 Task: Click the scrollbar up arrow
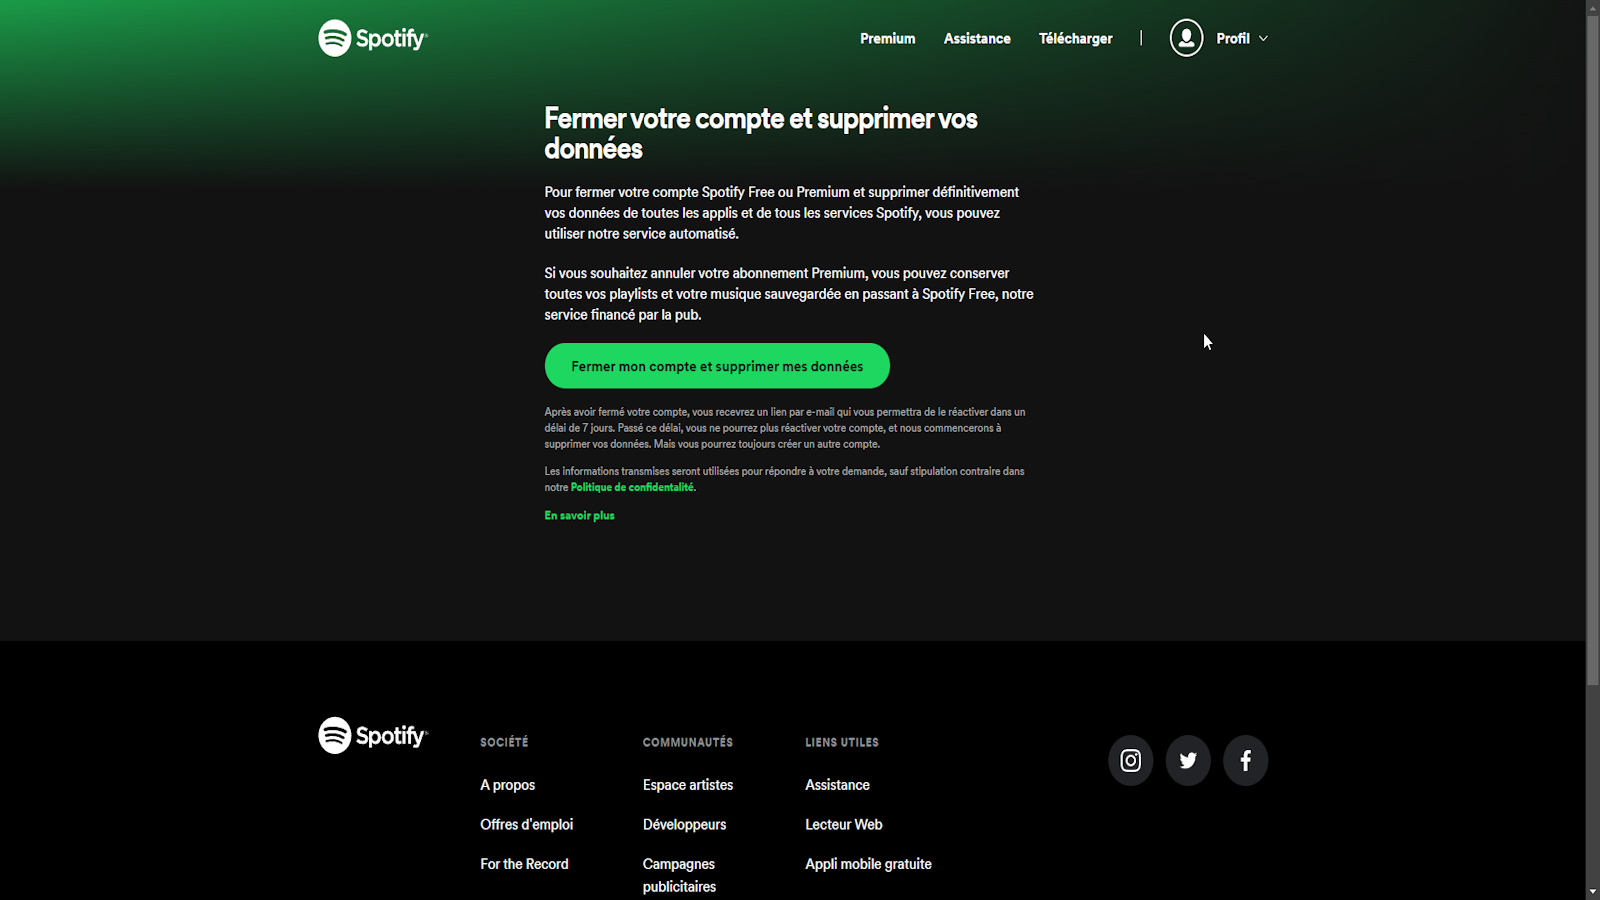(x=1592, y=8)
